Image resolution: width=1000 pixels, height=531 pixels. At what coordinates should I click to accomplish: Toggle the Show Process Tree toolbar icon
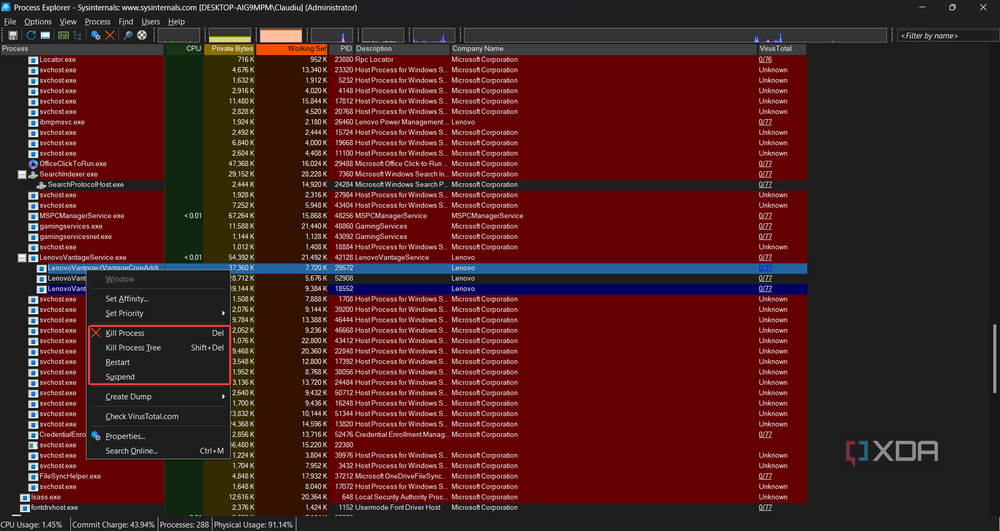click(x=78, y=36)
